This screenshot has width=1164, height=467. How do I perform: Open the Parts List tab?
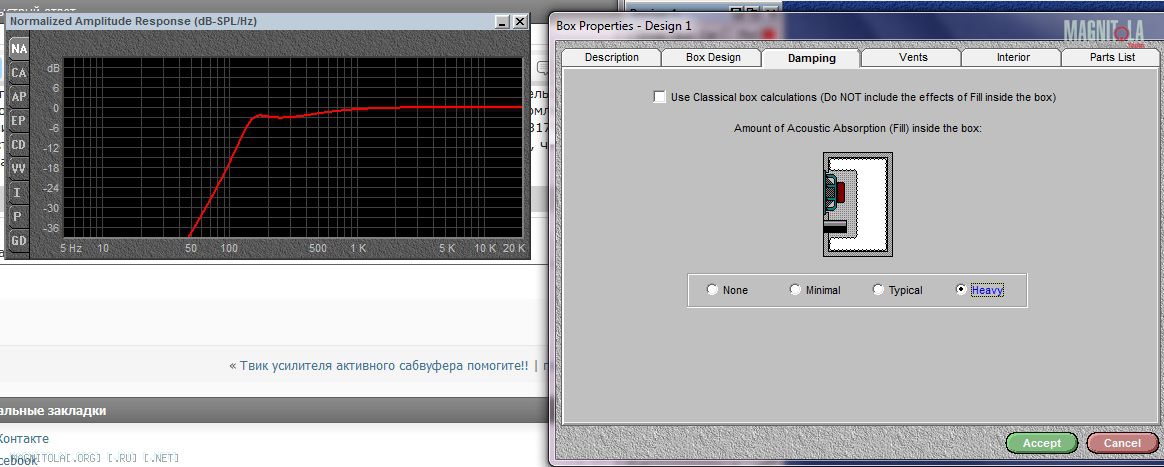[1112, 58]
